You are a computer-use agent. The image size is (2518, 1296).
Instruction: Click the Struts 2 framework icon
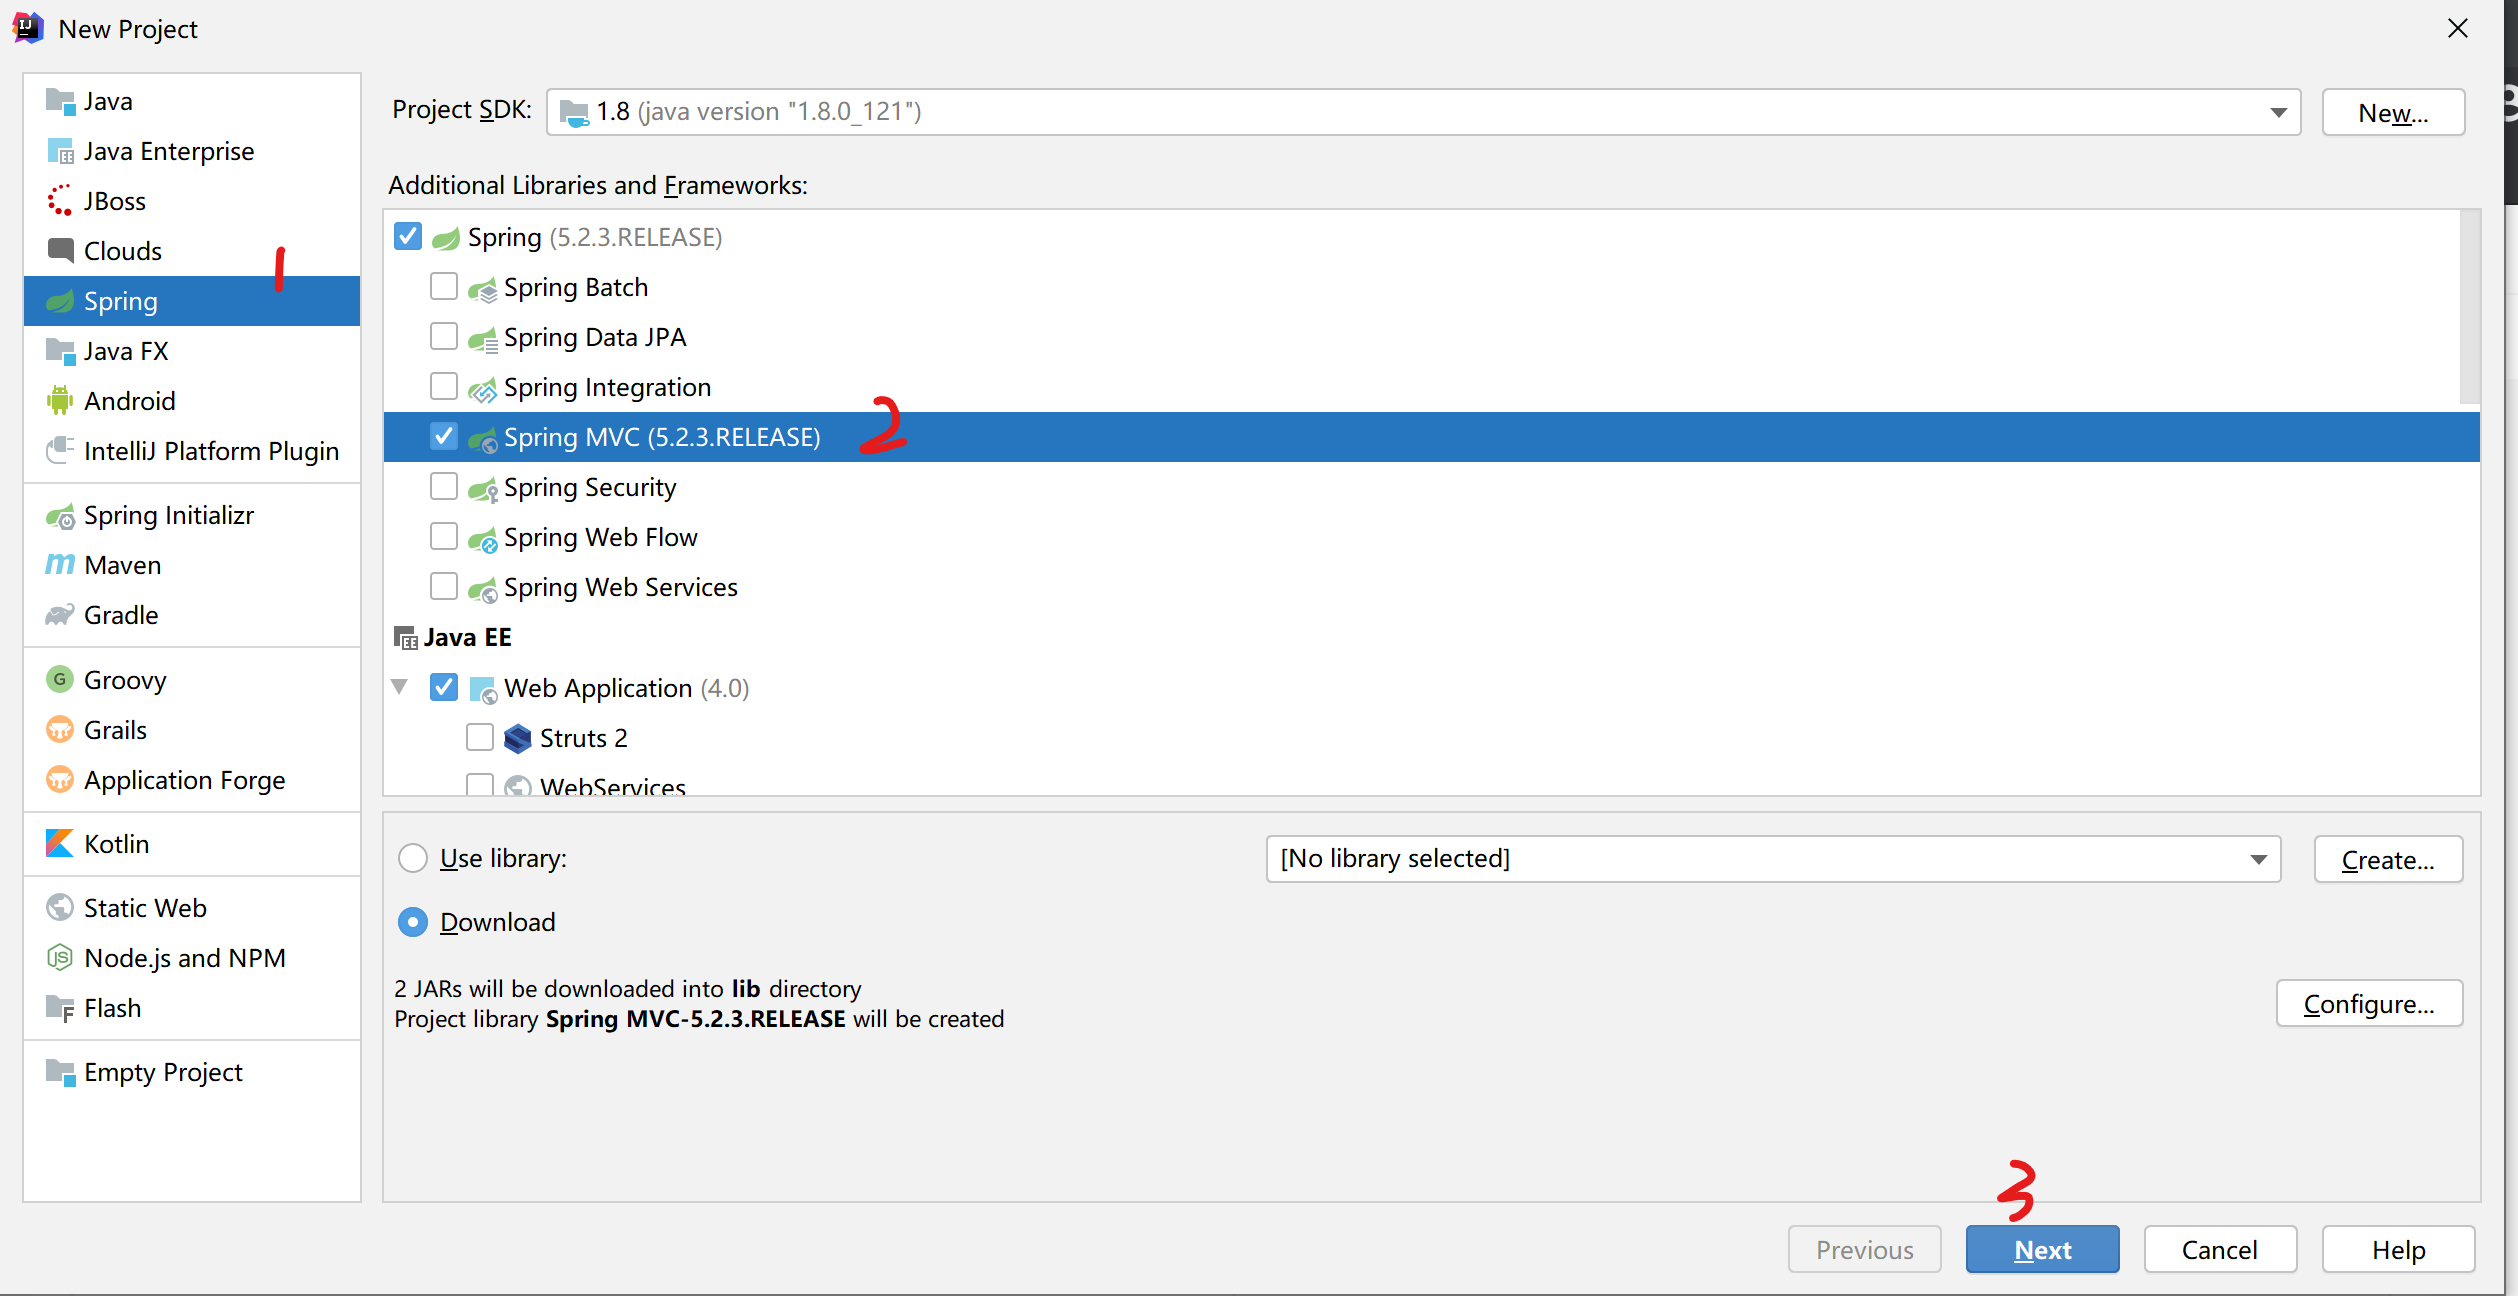pos(518,738)
